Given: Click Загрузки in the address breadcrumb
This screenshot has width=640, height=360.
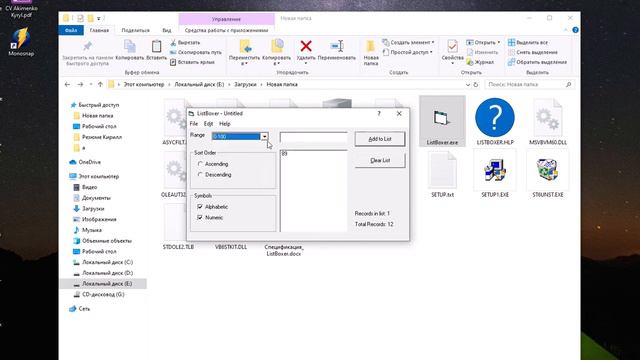Looking at the screenshot, I should pos(245,84).
